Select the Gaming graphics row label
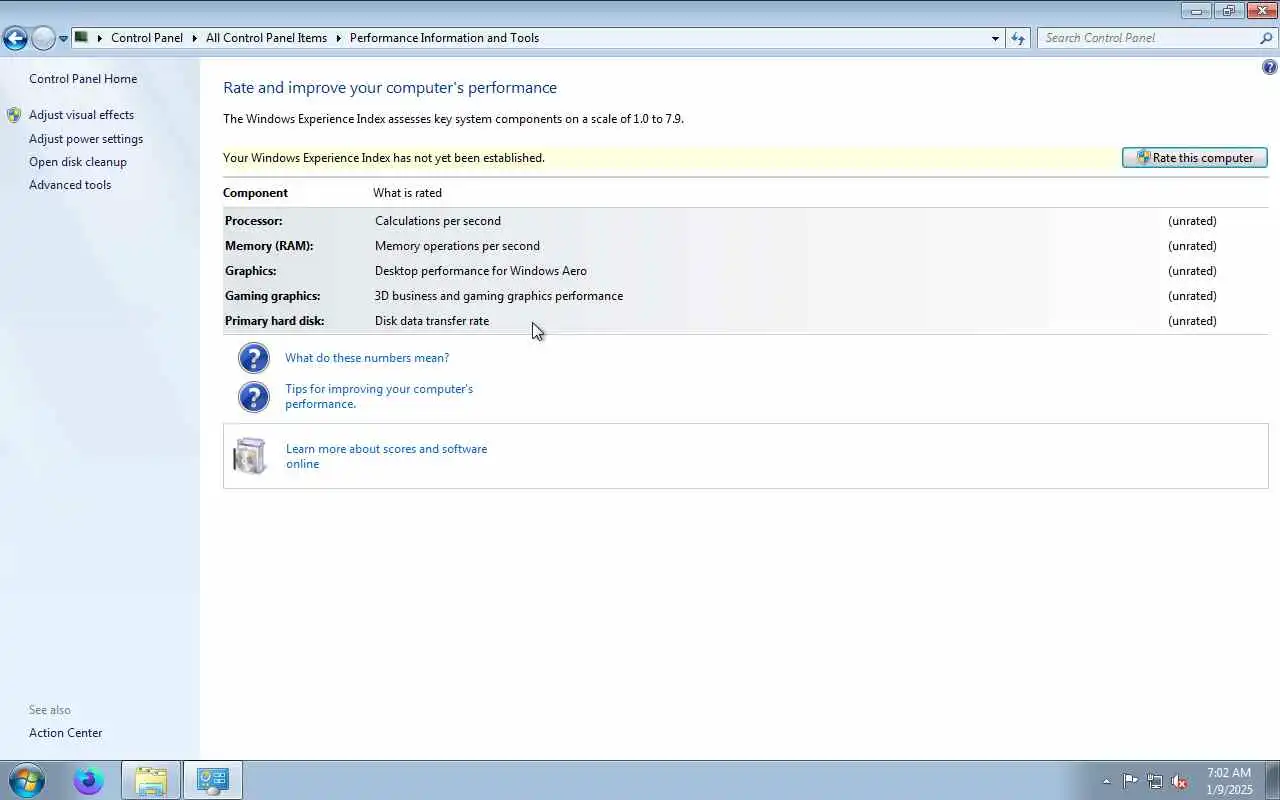The image size is (1280, 800). pyautogui.click(x=273, y=296)
